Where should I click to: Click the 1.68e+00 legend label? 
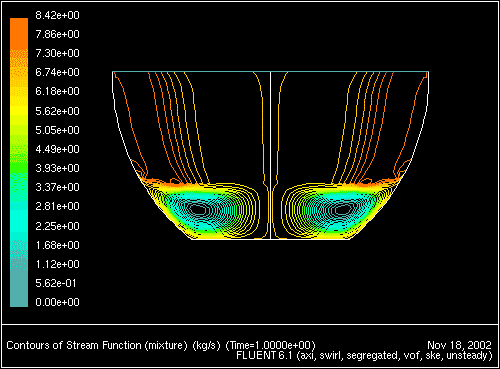[x=57, y=245]
